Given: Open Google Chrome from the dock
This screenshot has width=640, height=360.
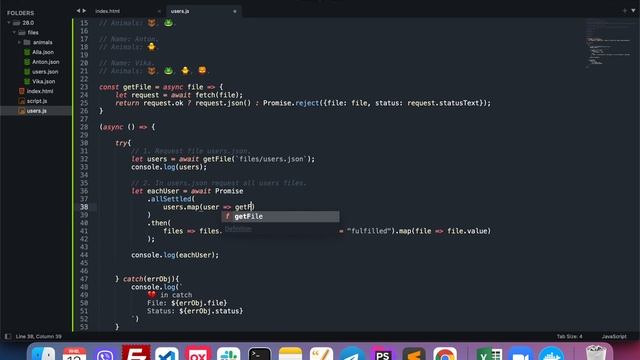Looking at the screenshot, I should coord(445,353).
